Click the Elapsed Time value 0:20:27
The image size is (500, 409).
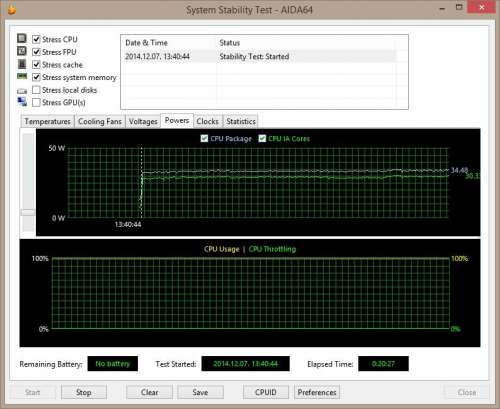tap(383, 364)
